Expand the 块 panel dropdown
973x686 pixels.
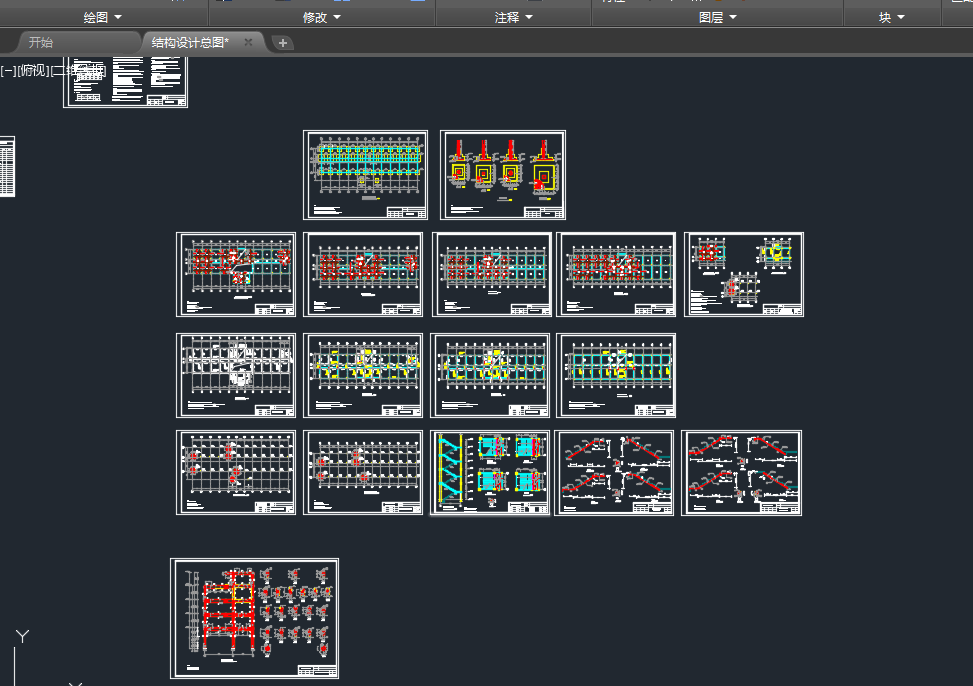(891, 17)
